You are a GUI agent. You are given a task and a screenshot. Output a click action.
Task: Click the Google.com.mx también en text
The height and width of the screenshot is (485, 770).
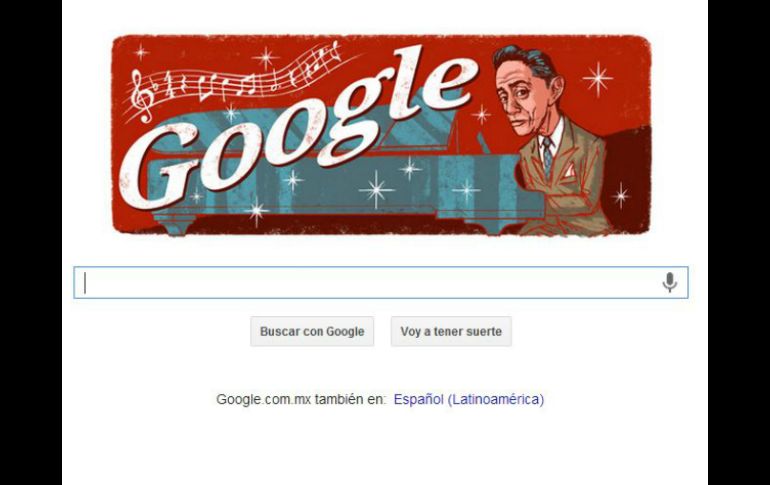pyautogui.click(x=302, y=399)
